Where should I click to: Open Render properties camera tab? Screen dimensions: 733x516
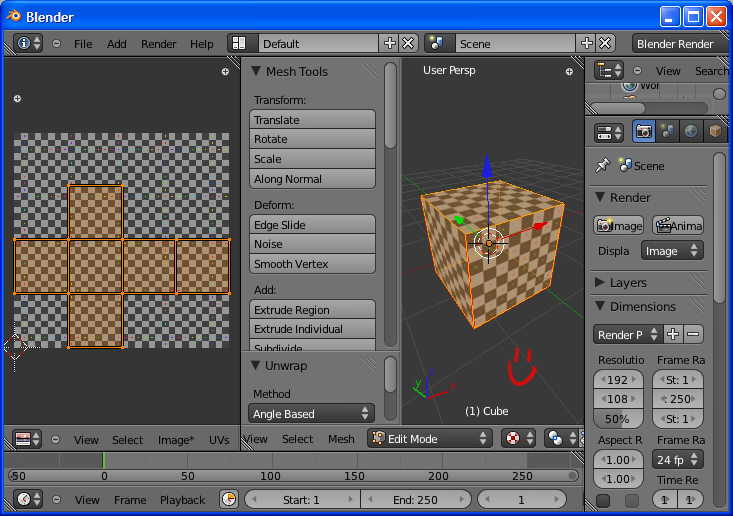(644, 132)
